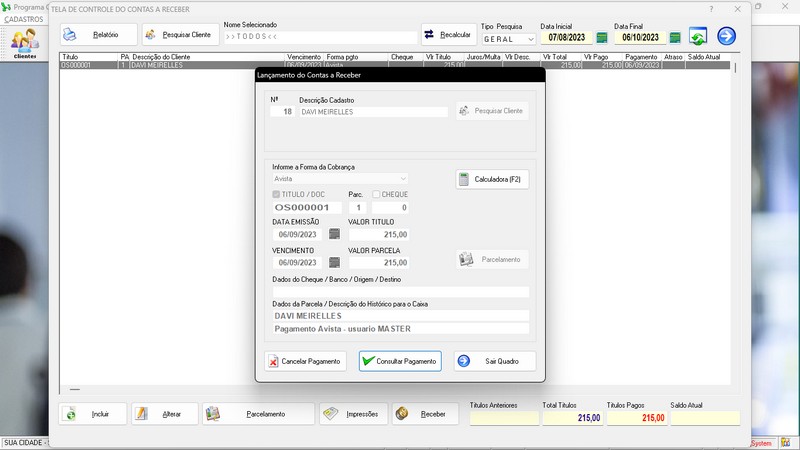Click the Dados do Cheque / Banco field
The width and height of the screenshot is (800, 450).
point(401,292)
